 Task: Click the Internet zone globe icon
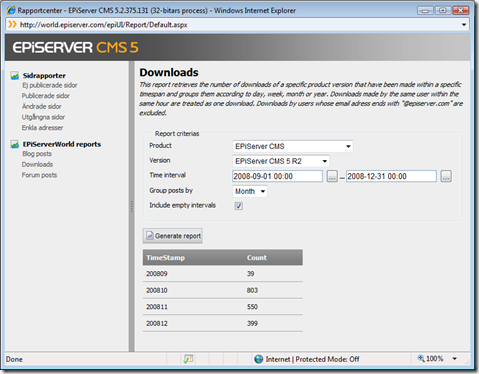point(258,359)
